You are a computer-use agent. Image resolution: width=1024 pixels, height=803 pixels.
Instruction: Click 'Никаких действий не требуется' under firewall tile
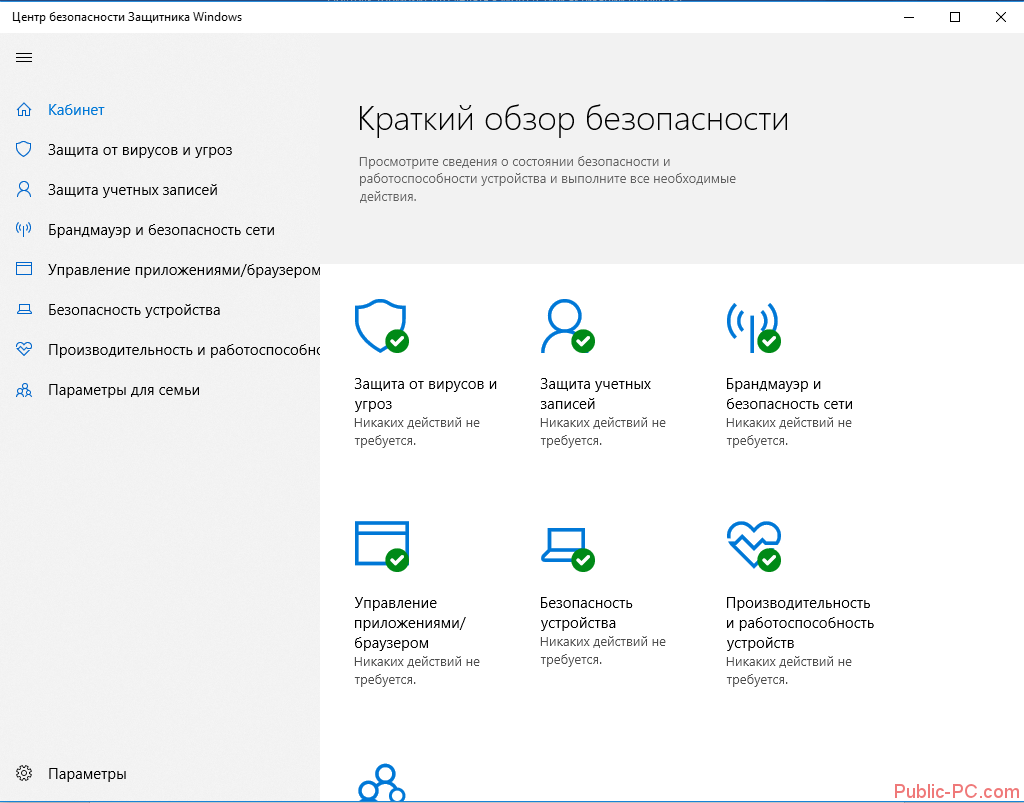[x=788, y=432]
